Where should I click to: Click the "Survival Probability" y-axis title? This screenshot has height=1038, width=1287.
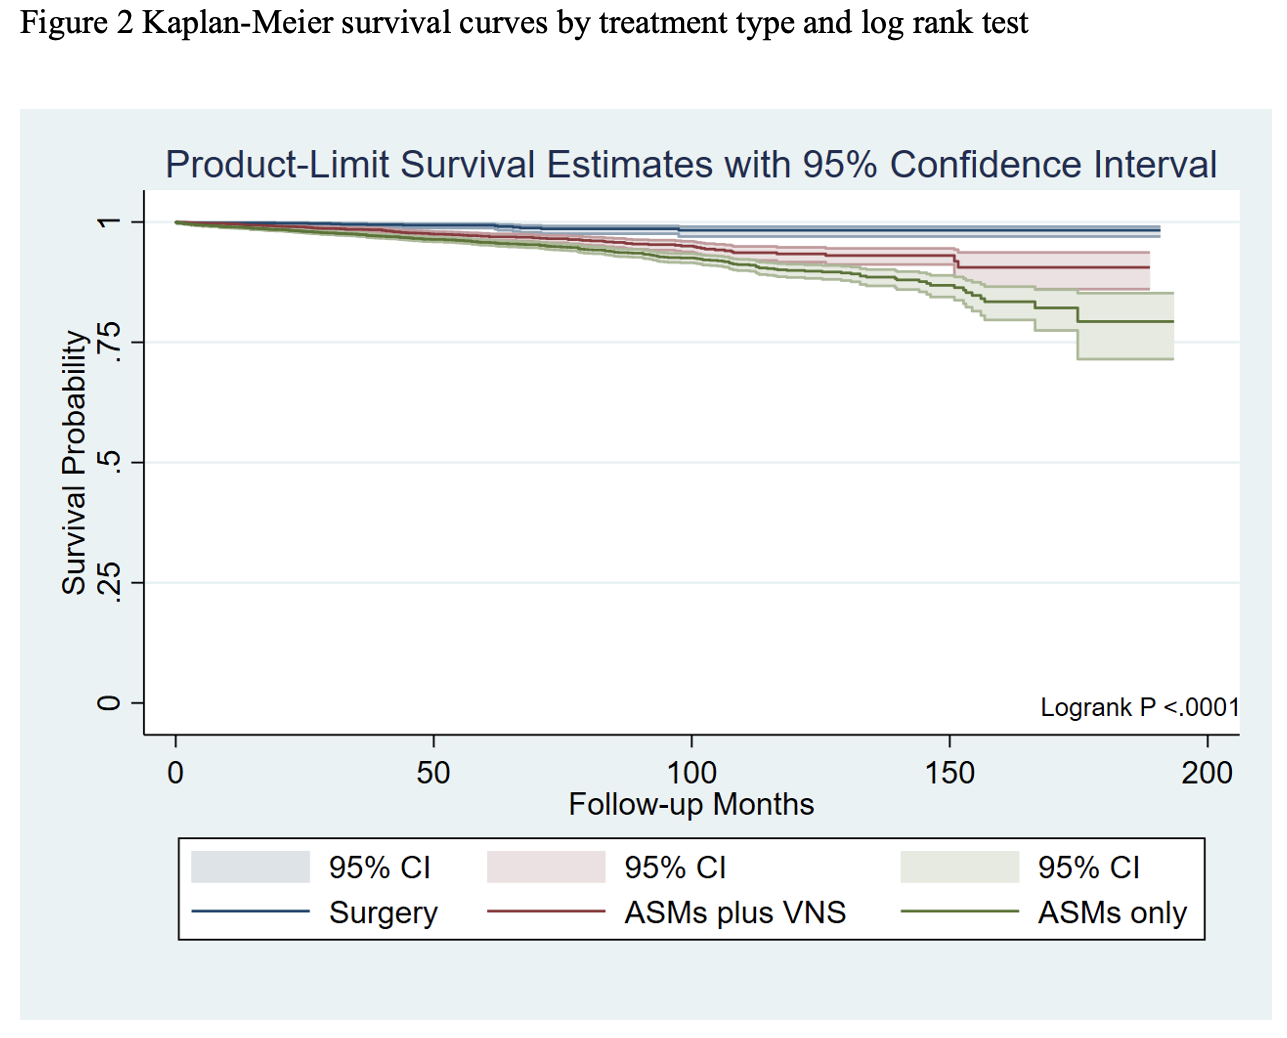coord(73,462)
